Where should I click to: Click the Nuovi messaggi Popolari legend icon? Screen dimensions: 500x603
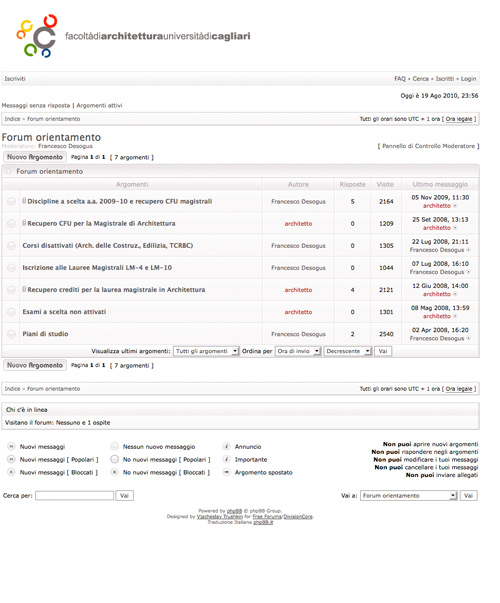coord(11,459)
